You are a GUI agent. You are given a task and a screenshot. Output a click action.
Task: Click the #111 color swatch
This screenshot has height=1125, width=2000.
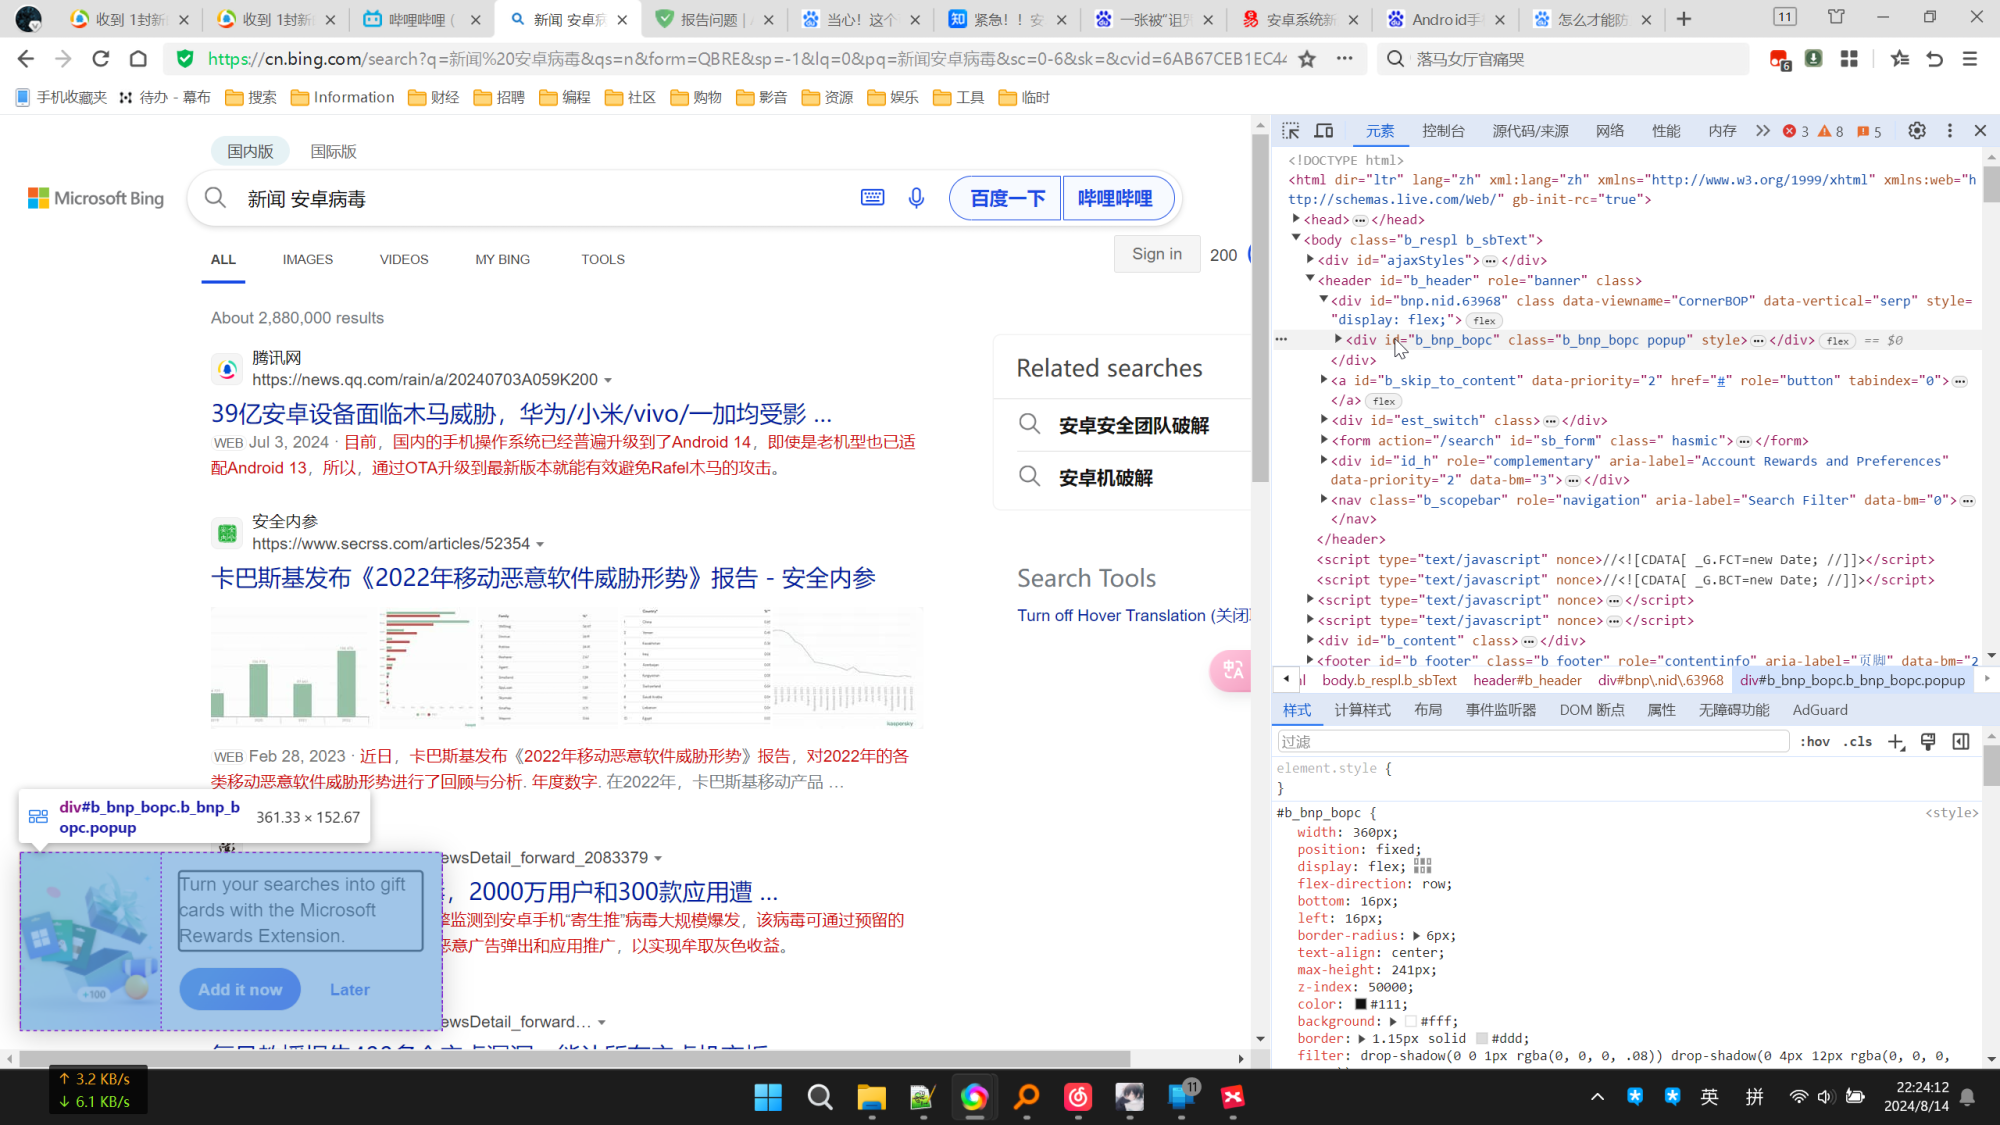pyautogui.click(x=1360, y=1004)
